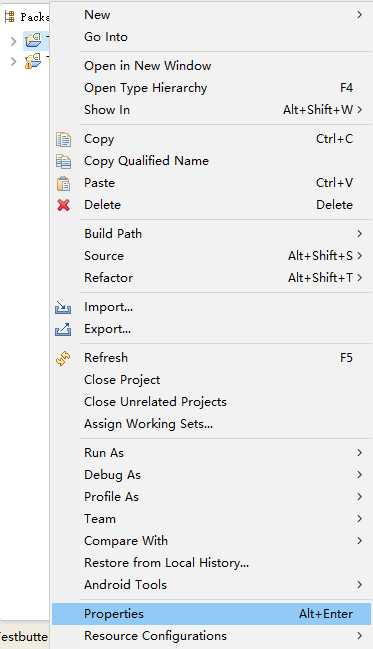
Task: Click the yellow Refresh arrows icon
Action: pos(63,358)
